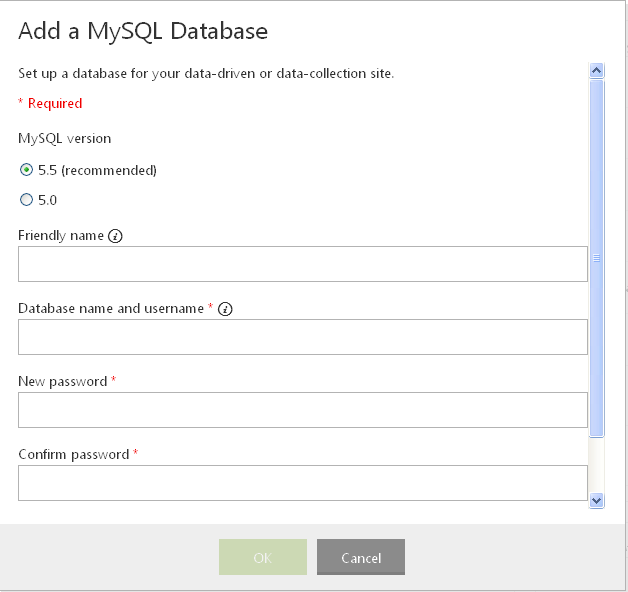Focus the New password input box
This screenshot has width=628, height=592.
303,410
